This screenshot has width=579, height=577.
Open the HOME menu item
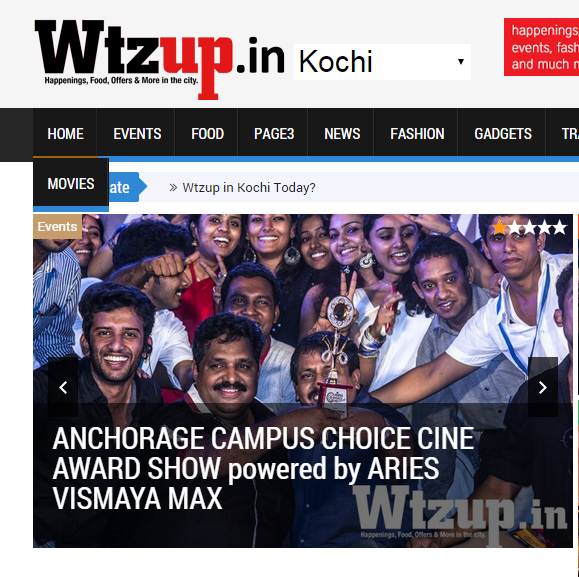[x=65, y=134]
